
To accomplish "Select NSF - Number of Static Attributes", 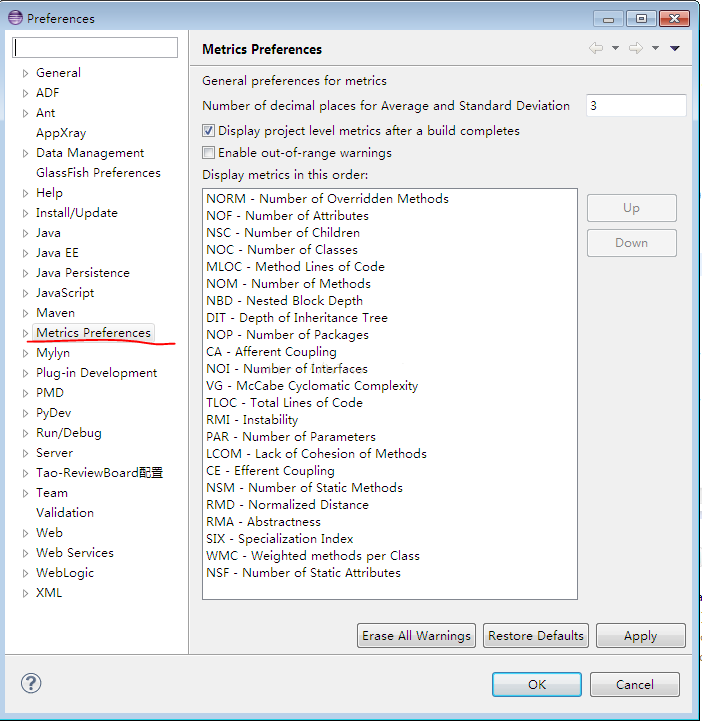I will (303, 573).
